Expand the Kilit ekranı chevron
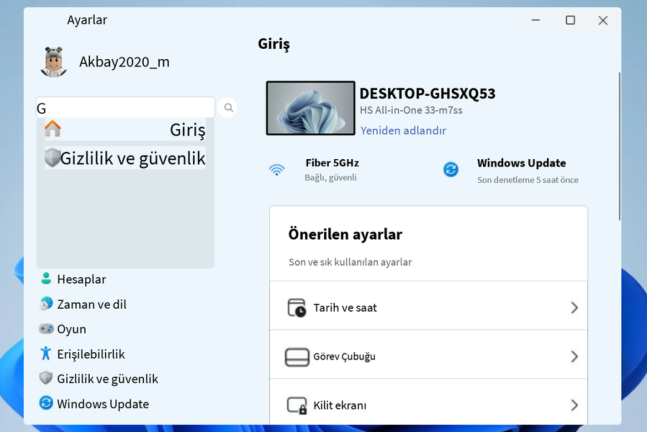This screenshot has height=432, width=647. point(574,405)
